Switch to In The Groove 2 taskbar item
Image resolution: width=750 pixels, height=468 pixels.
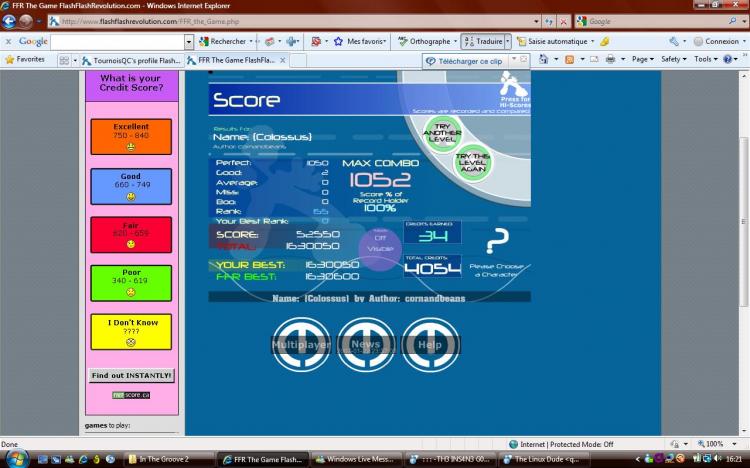169,459
